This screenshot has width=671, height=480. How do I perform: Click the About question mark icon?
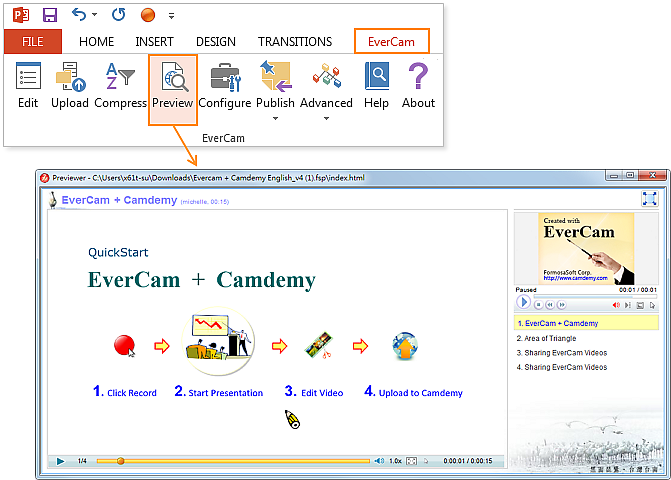(418, 76)
